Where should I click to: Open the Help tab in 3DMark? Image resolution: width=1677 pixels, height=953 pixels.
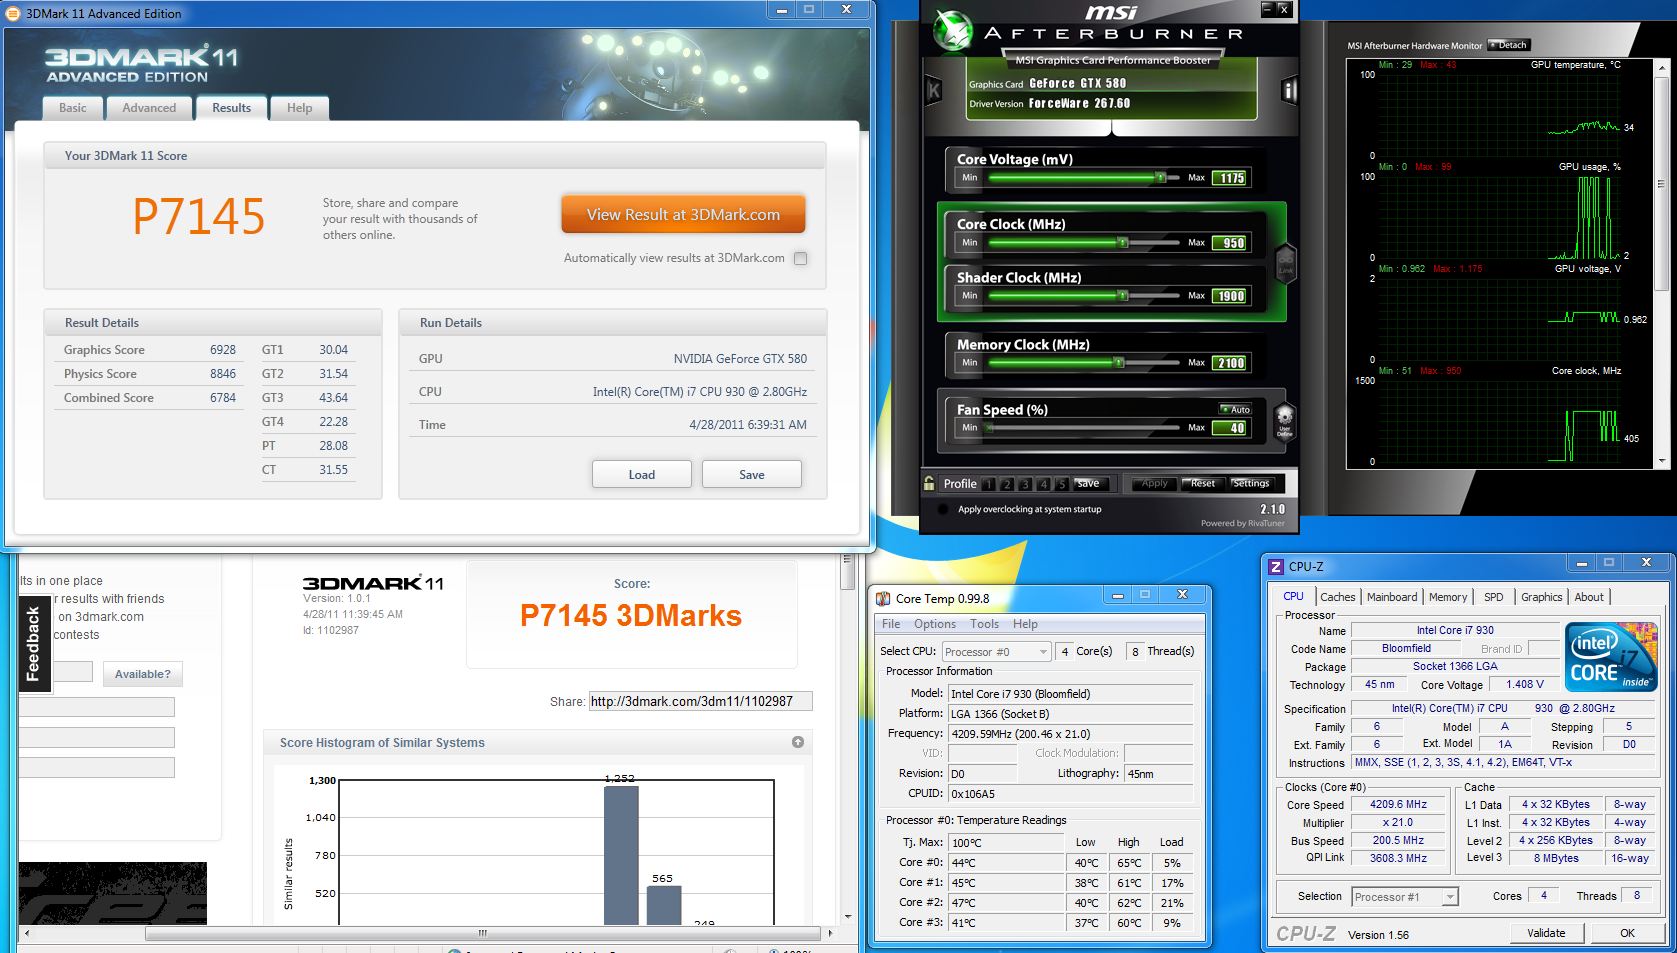299,108
